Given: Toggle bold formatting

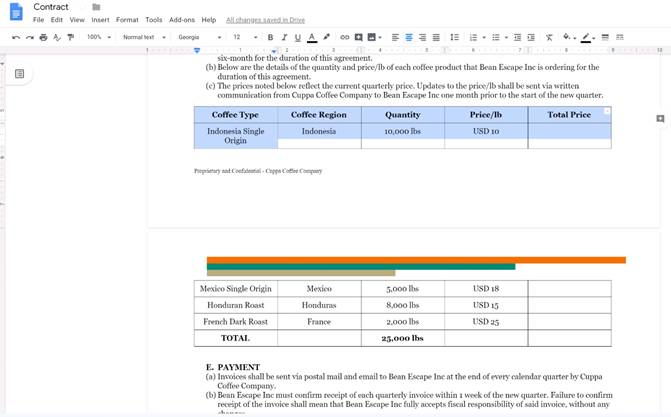Looking at the screenshot, I should [x=270, y=37].
